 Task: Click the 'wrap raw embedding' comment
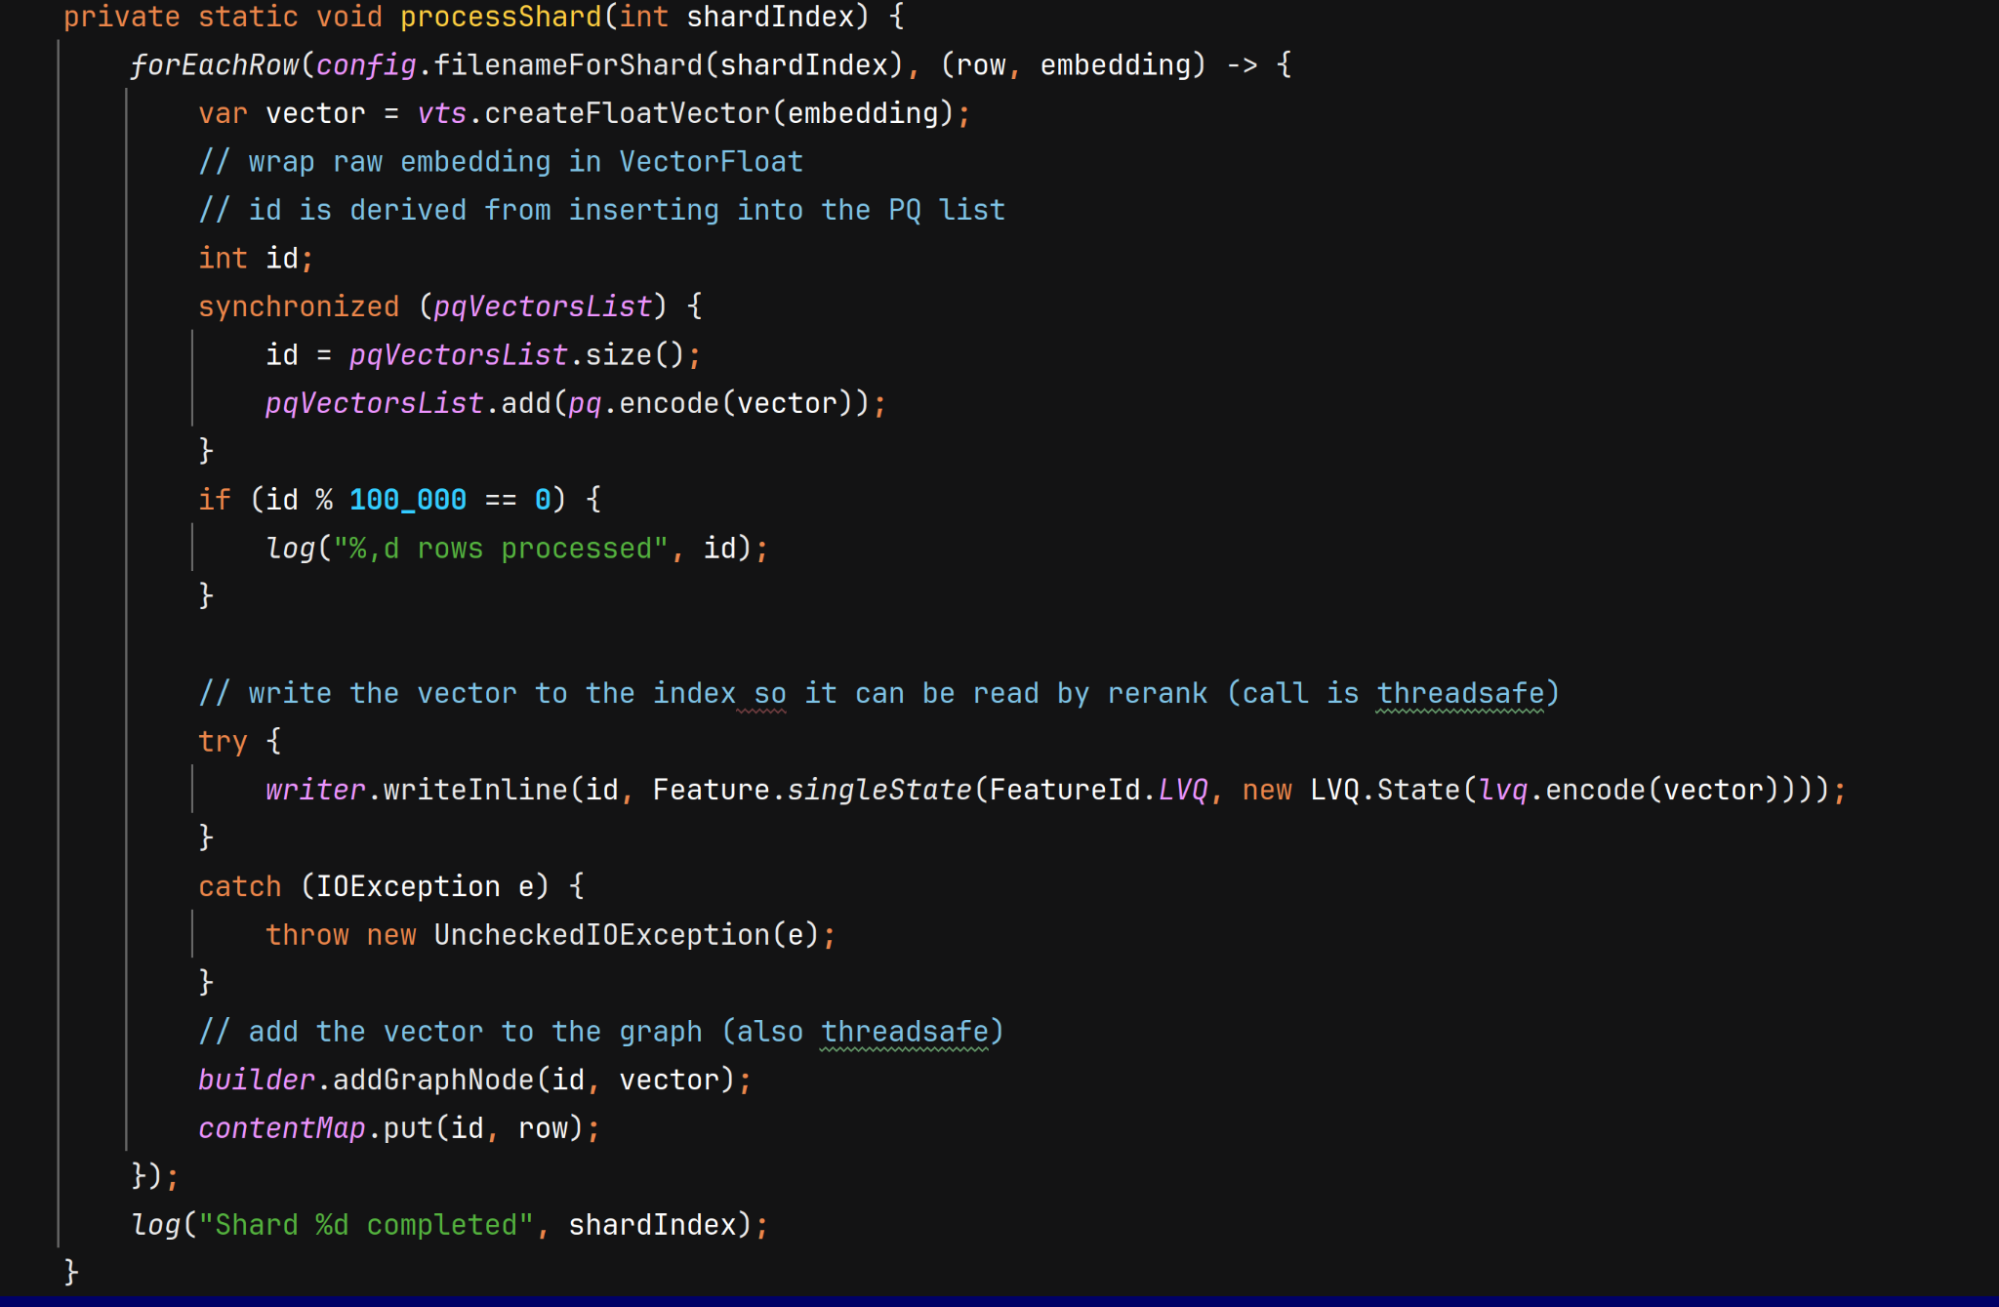tap(500, 162)
